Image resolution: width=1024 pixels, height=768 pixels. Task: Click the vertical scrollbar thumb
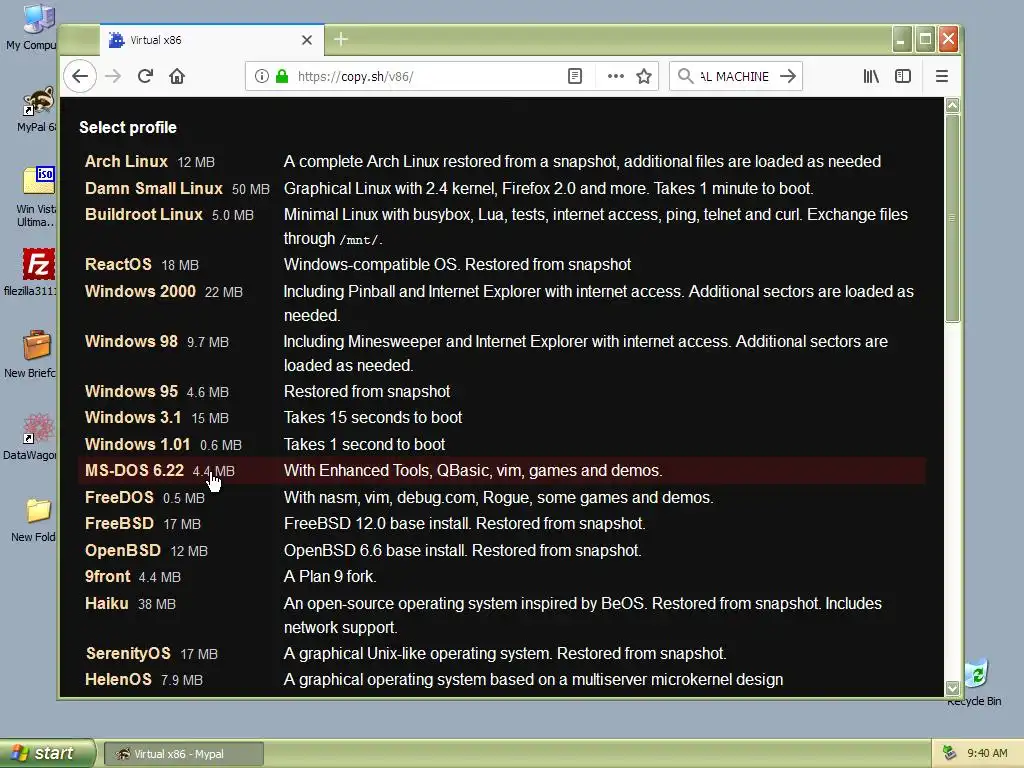point(952,218)
